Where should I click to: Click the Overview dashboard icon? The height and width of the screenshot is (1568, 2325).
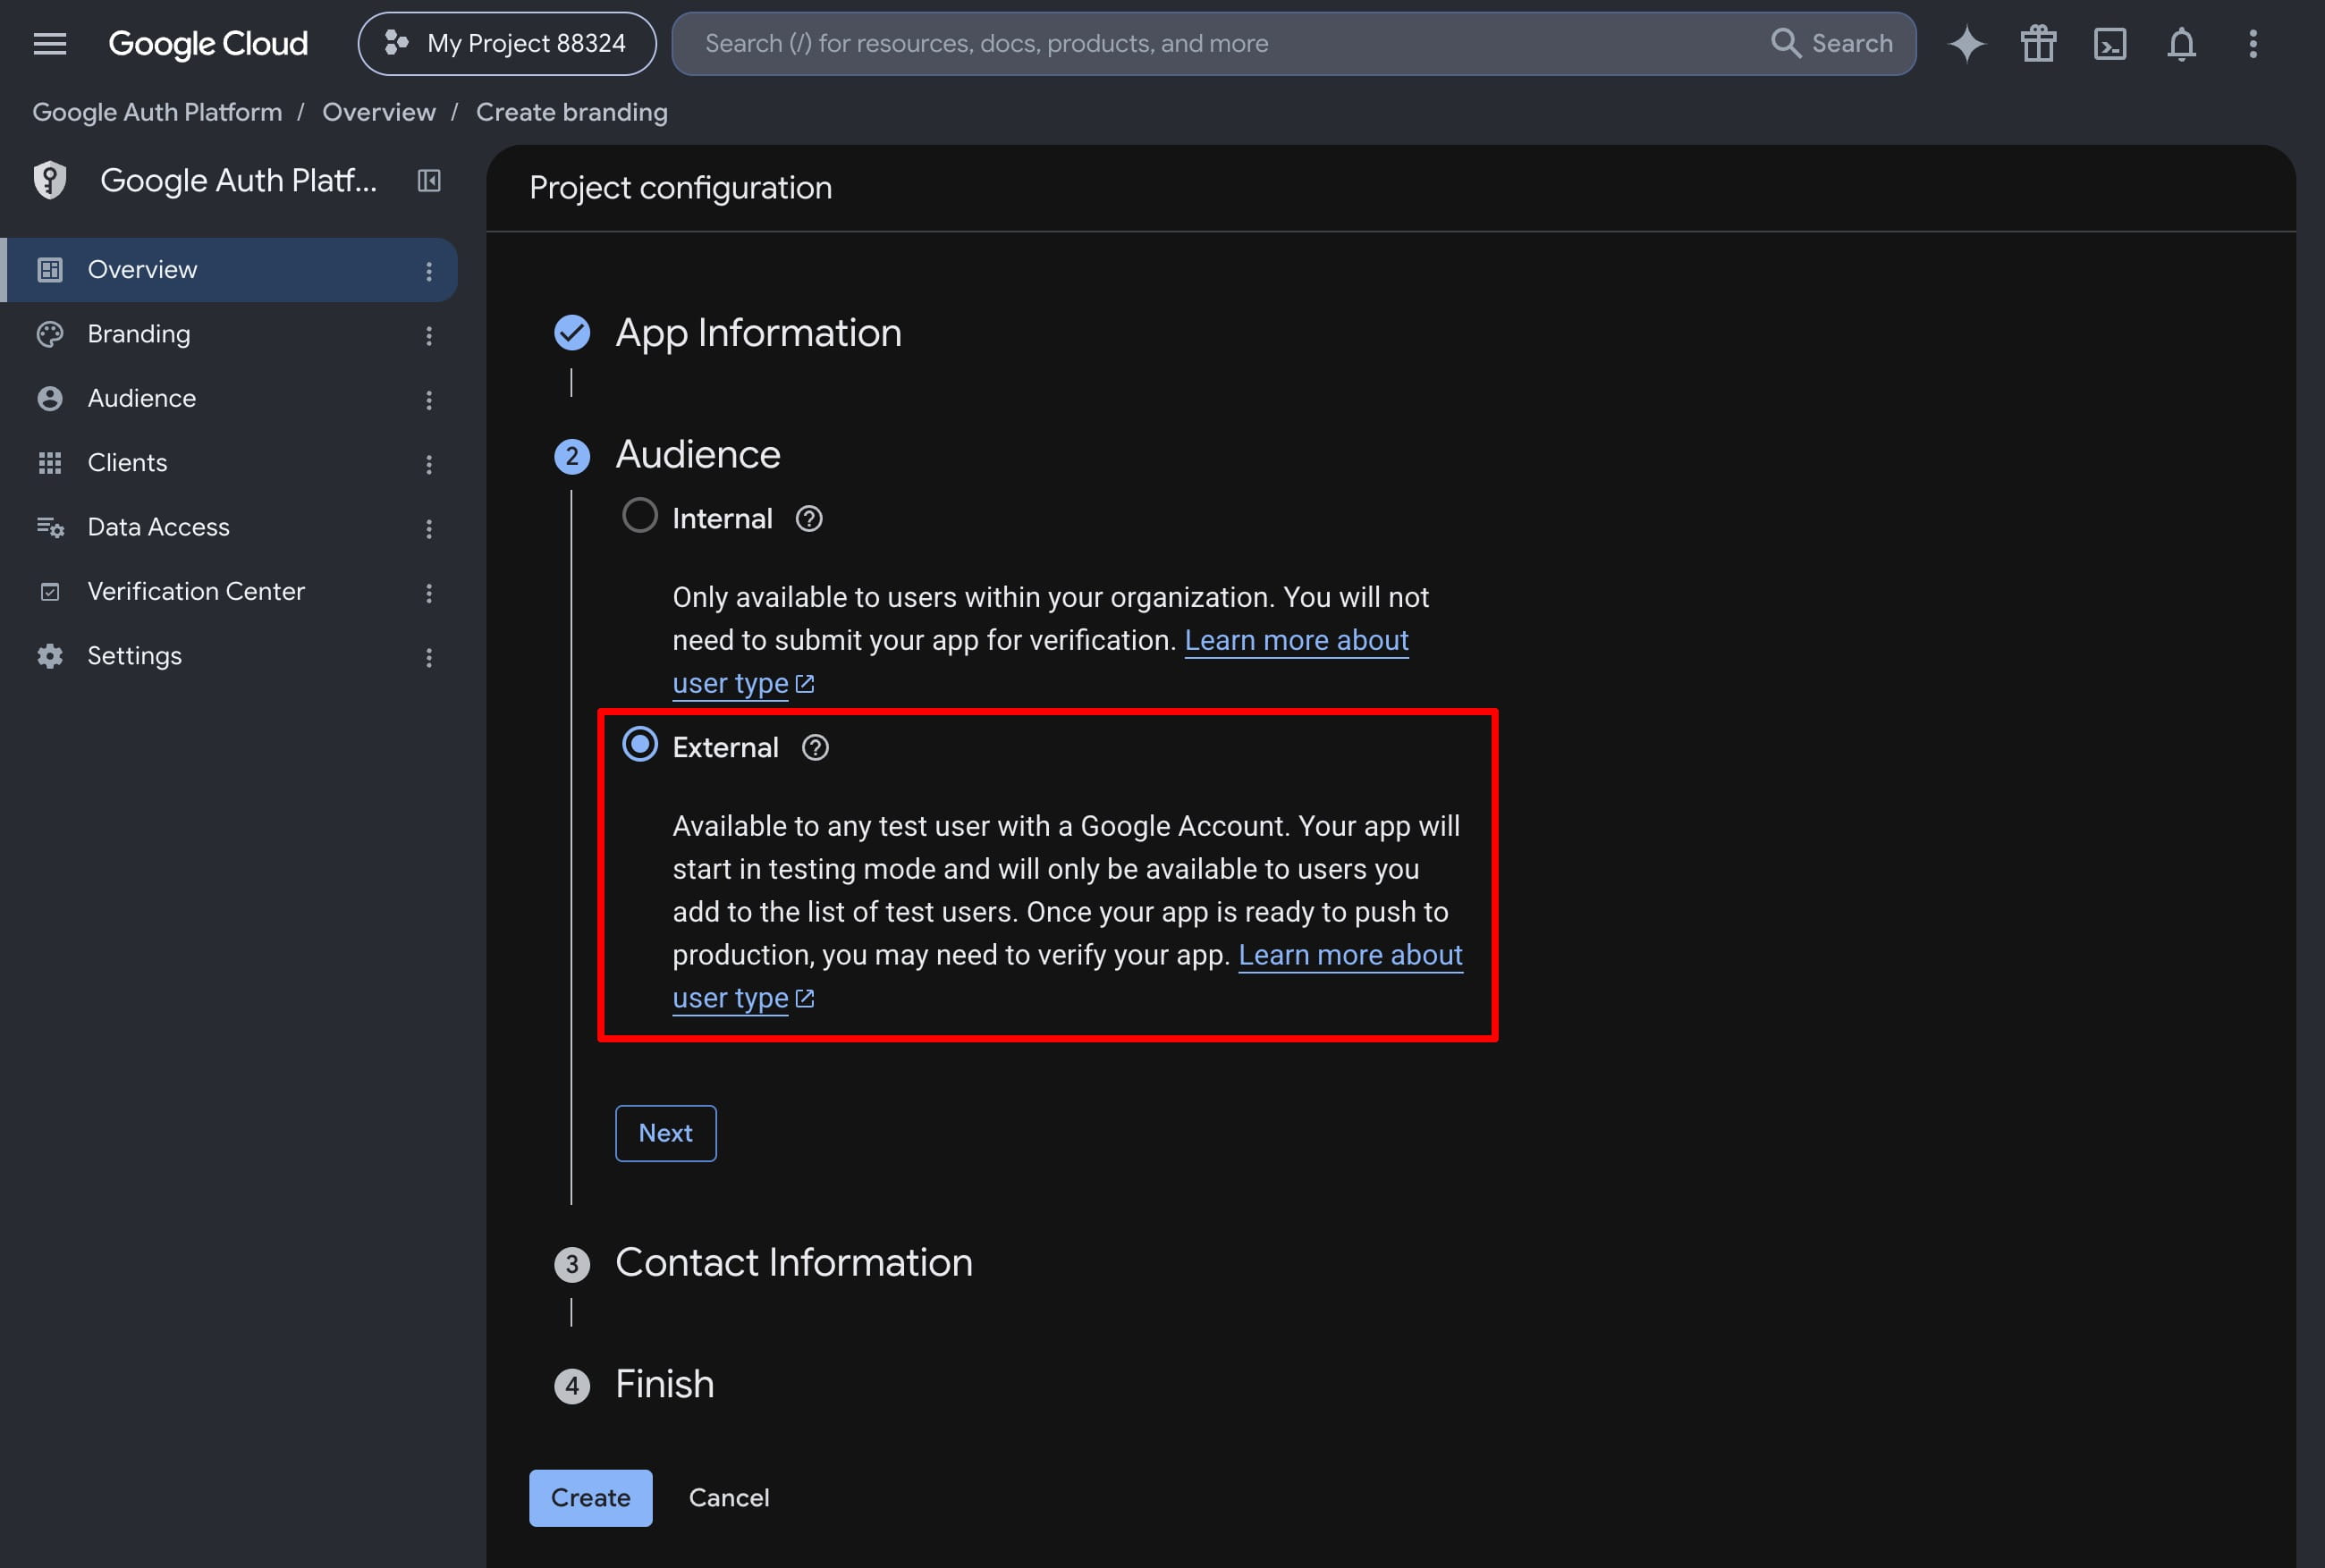click(50, 270)
